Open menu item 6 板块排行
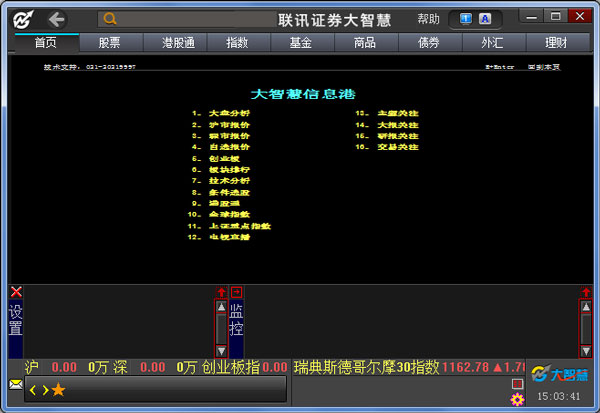Image resolution: width=600 pixels, height=413 pixels. tap(221, 170)
